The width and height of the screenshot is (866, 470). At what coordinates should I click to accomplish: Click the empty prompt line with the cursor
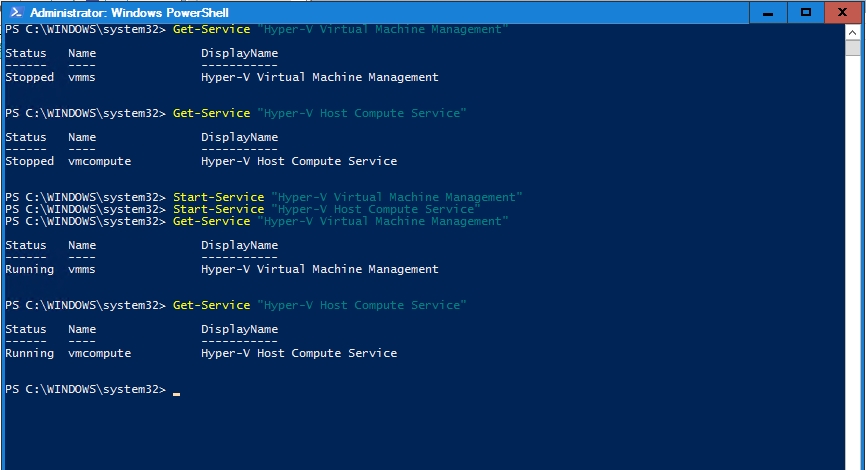pyautogui.click(x=92, y=389)
